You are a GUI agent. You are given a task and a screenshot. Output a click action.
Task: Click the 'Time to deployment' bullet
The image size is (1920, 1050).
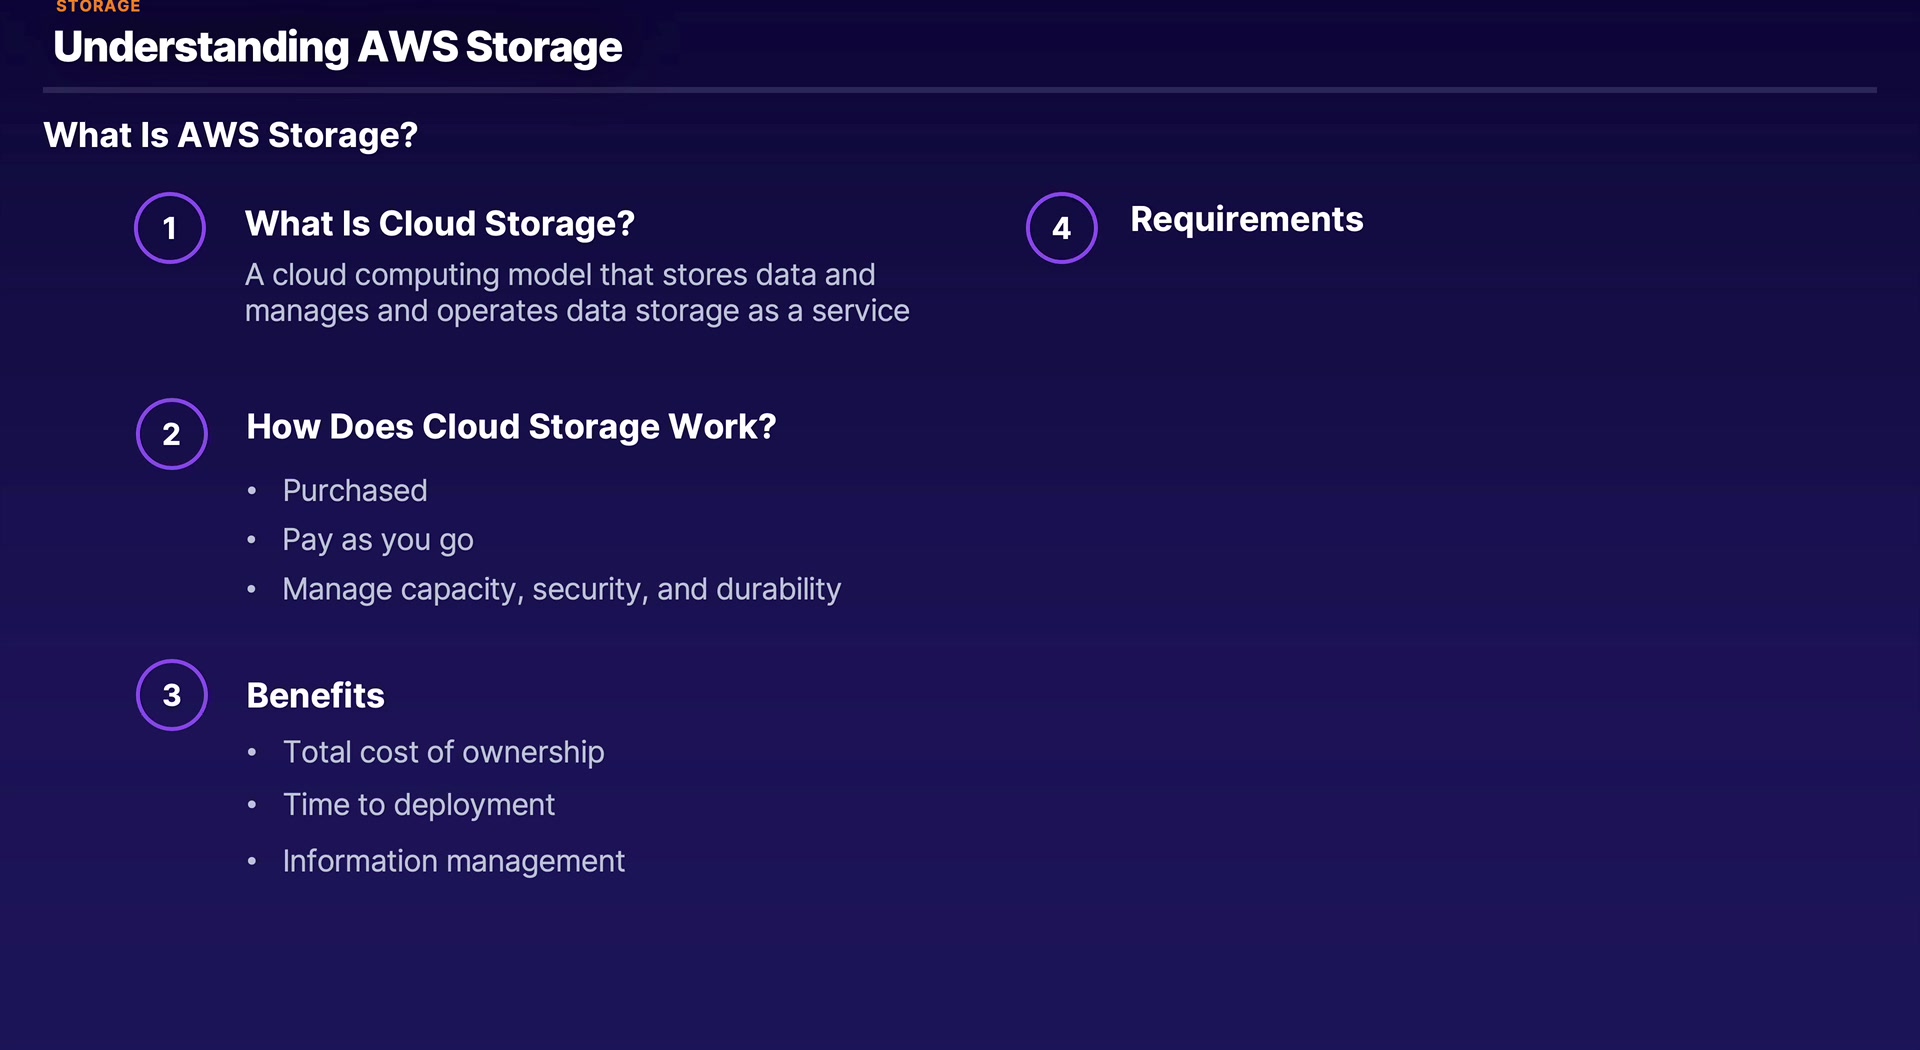419,804
